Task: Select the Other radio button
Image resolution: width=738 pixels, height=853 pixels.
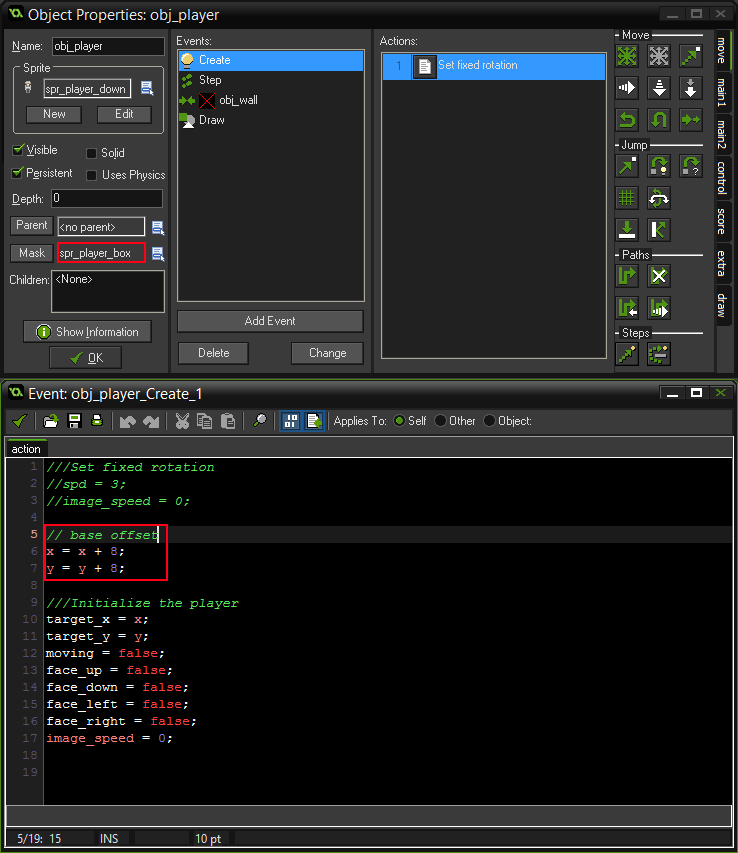Action: (x=441, y=421)
